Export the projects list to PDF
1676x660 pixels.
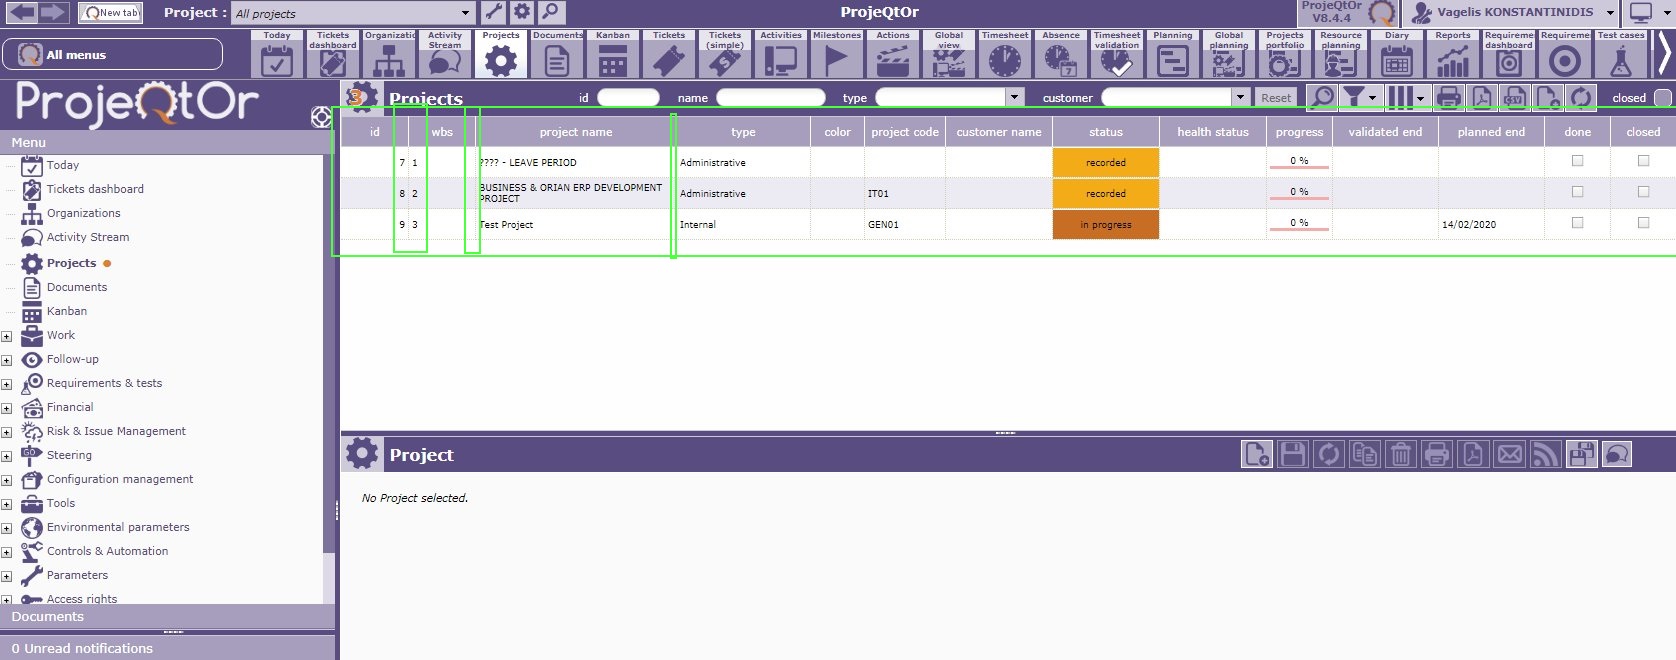tap(1481, 97)
